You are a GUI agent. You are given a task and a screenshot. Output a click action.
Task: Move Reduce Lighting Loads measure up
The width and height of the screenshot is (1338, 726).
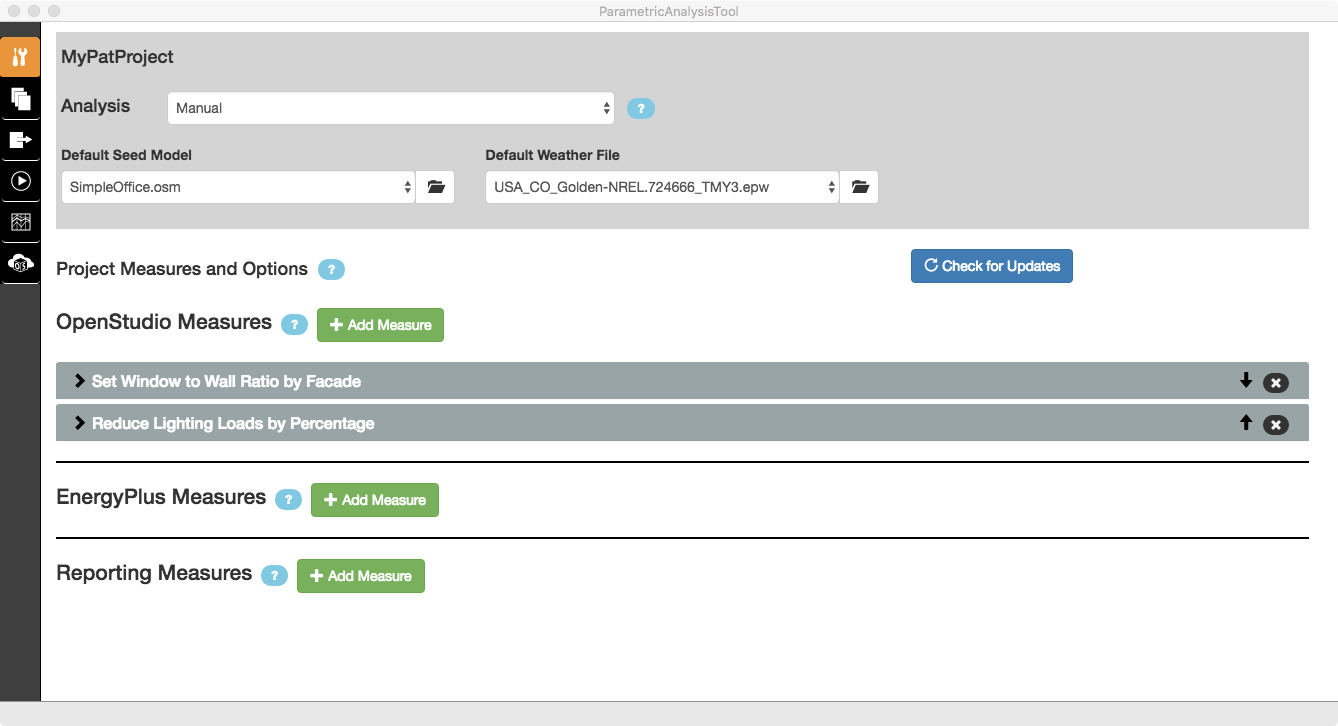1246,423
